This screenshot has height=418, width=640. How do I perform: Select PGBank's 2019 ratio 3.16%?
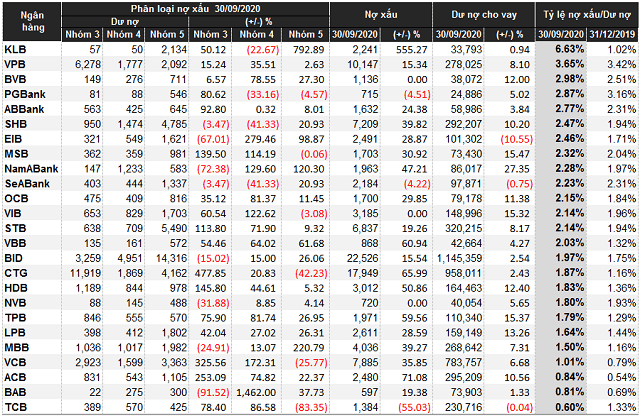pyautogui.click(x=622, y=94)
